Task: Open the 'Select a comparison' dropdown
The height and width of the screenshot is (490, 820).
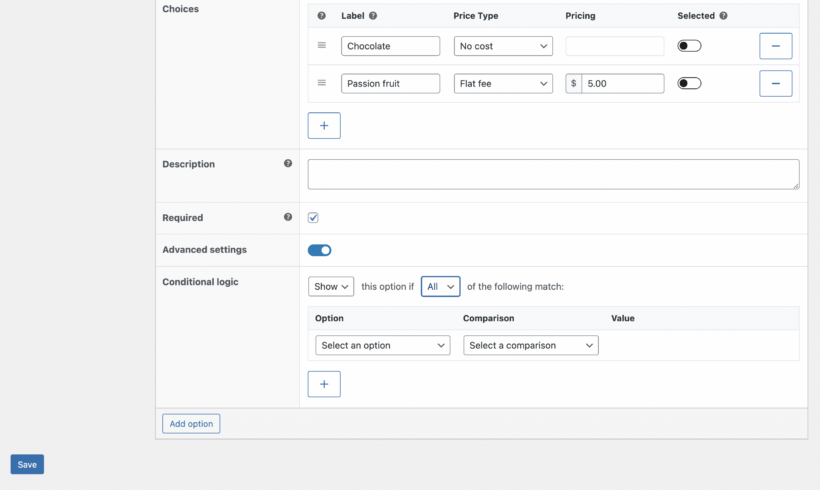Action: coord(531,345)
